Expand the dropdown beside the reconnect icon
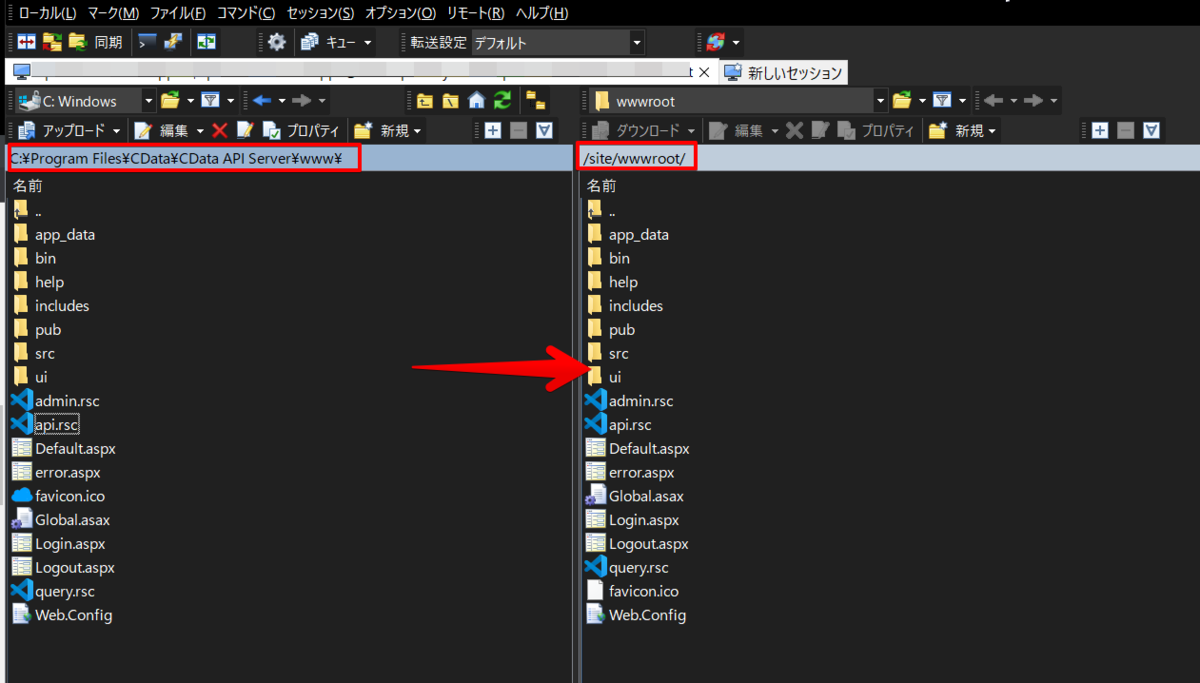Screen dimensions: 1200x683 [737, 43]
